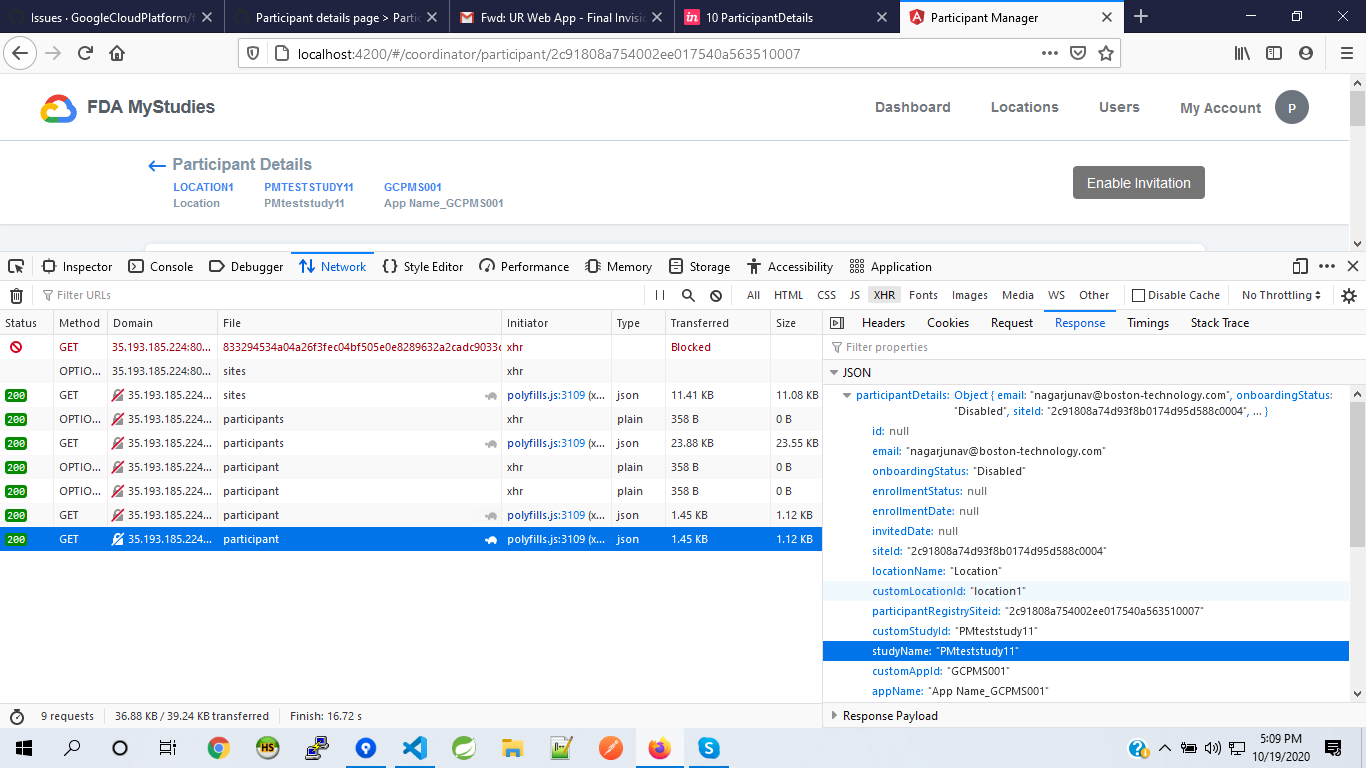Switch to the Headers tab
Viewport: 1366px width, 768px height.
(883, 323)
